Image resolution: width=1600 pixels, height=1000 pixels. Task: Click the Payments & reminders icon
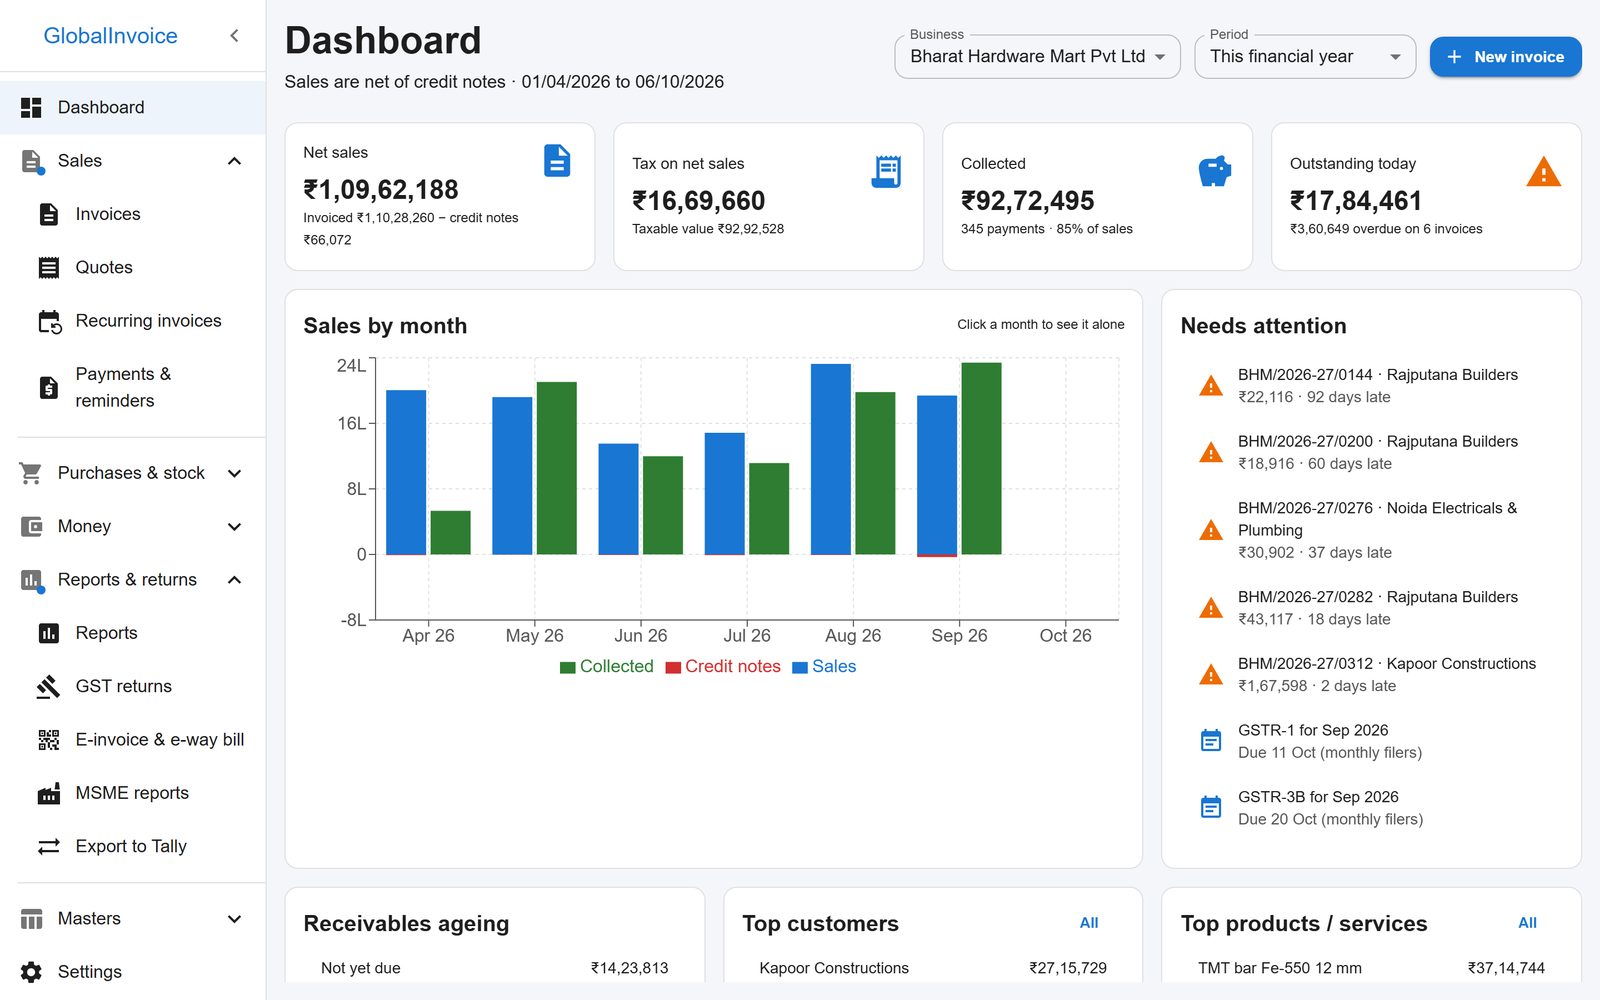coord(49,387)
